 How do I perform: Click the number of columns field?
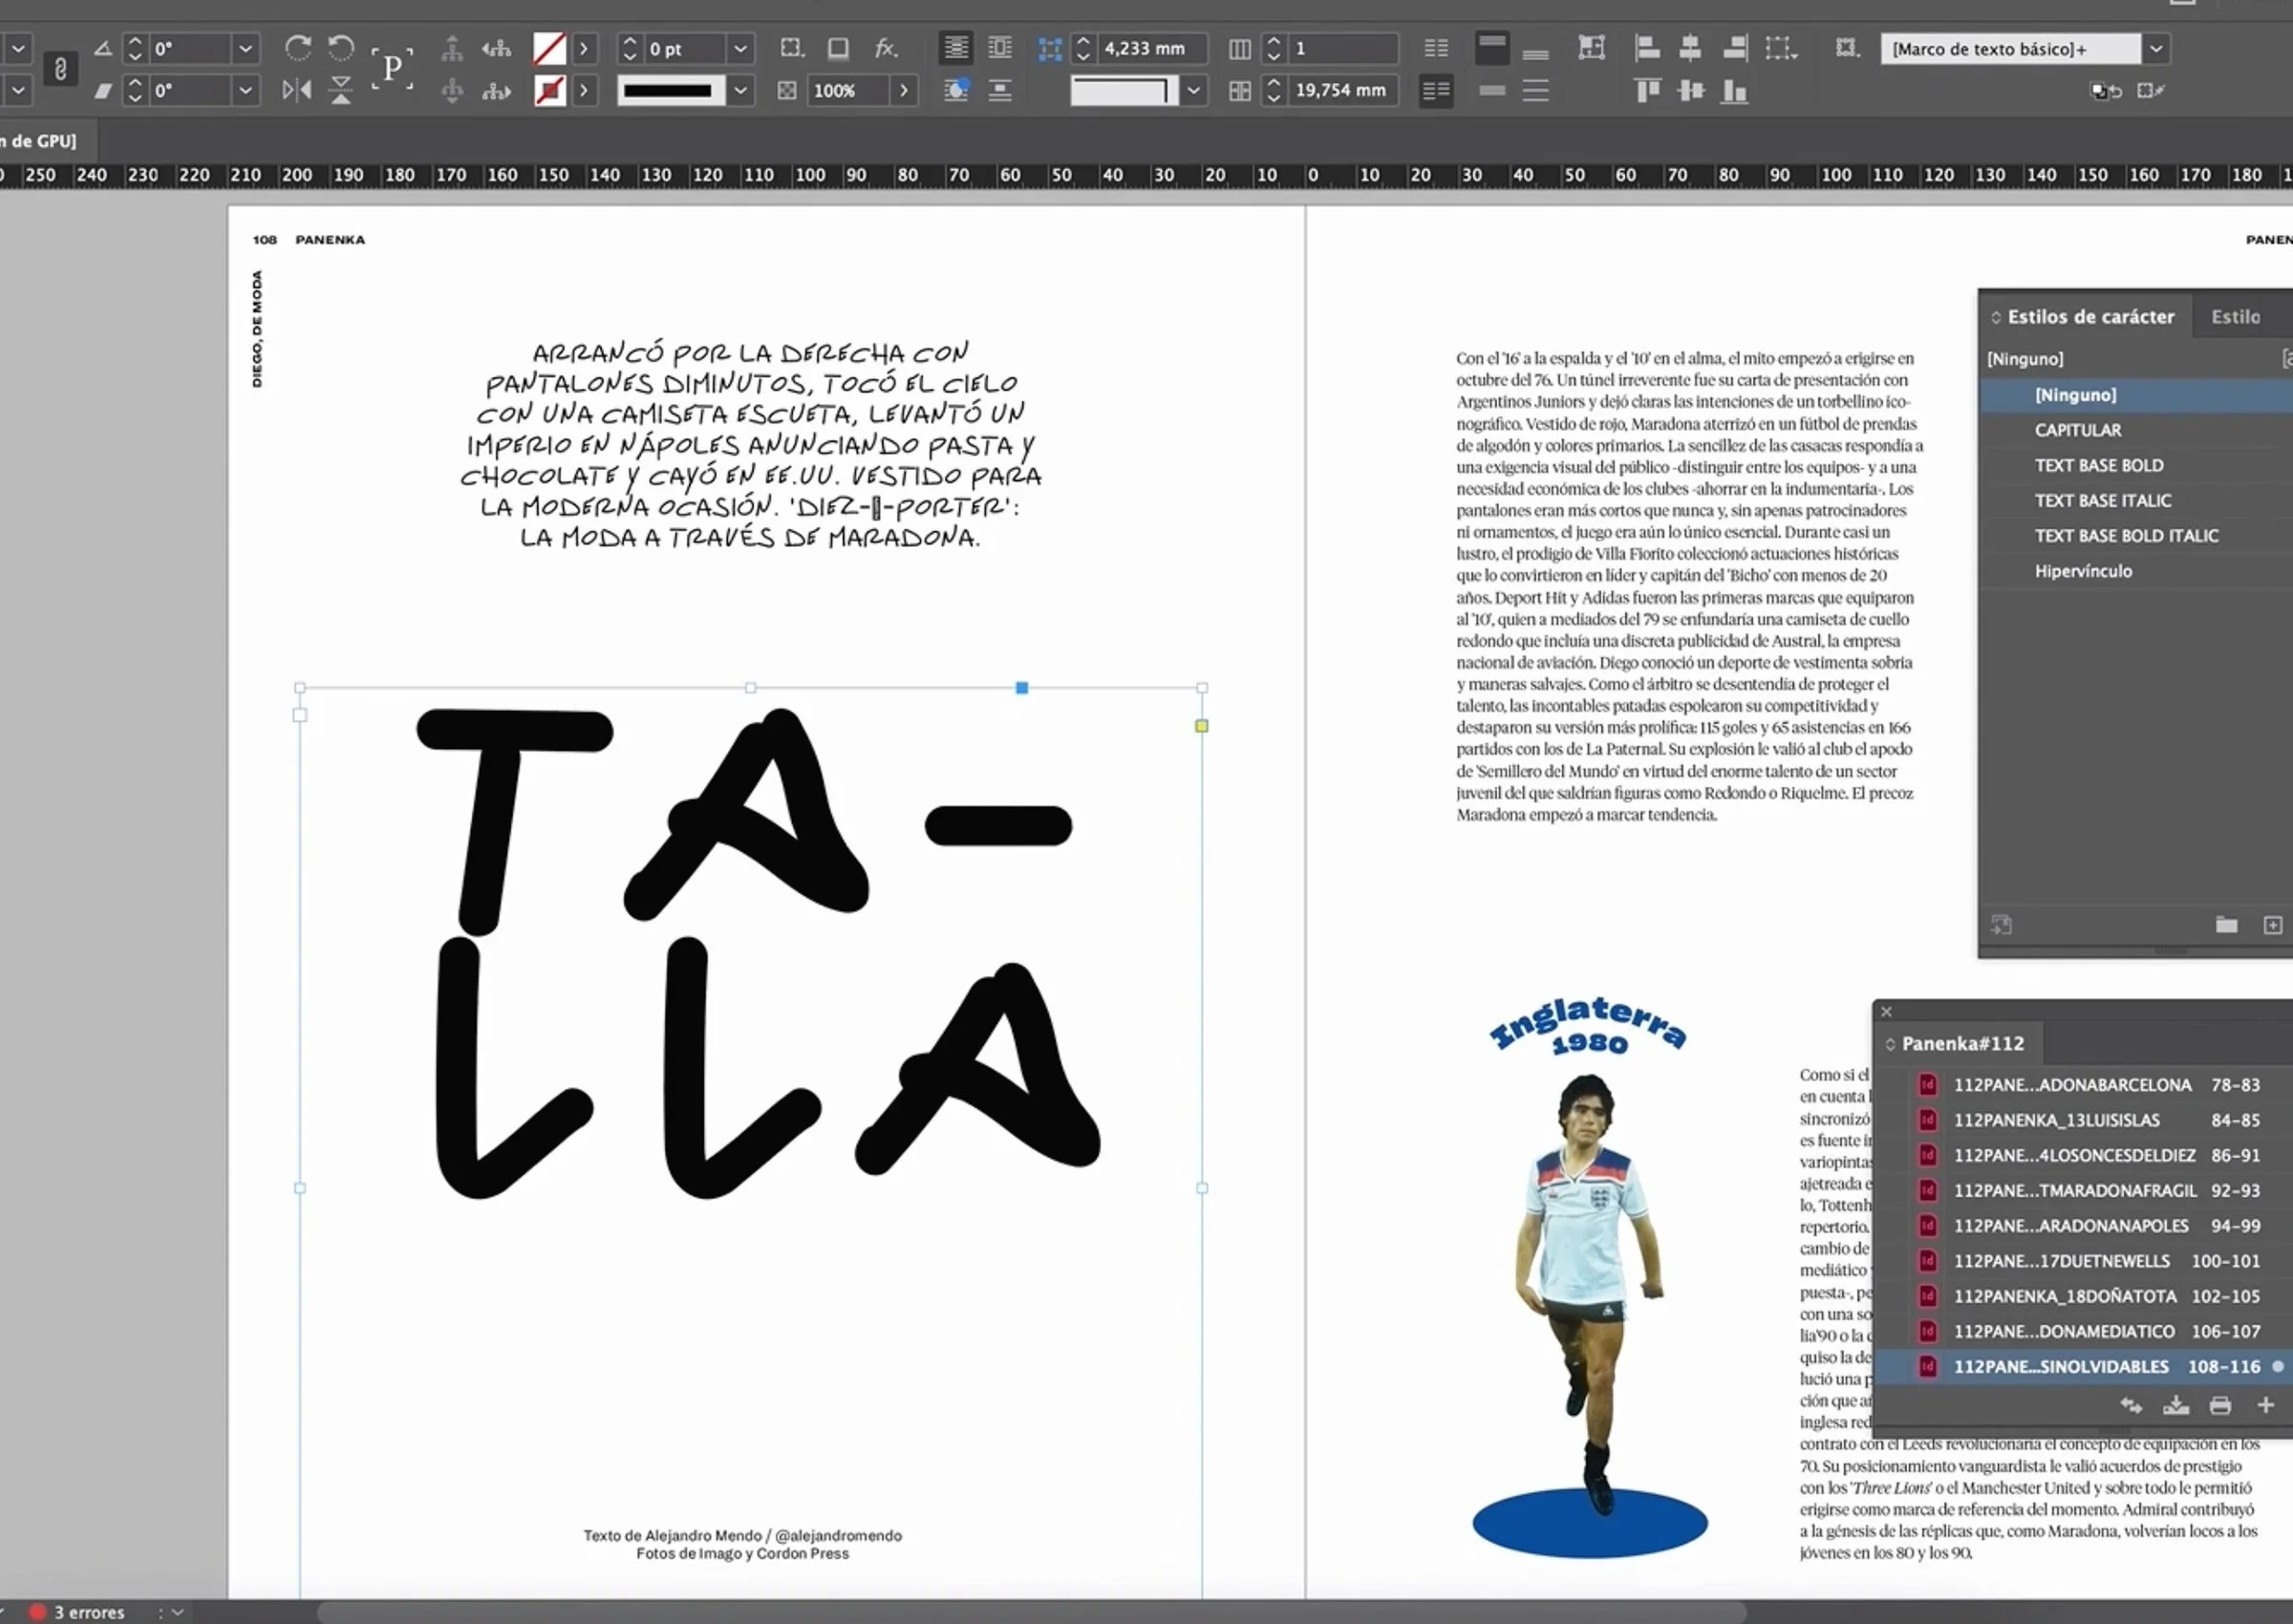coord(1342,48)
